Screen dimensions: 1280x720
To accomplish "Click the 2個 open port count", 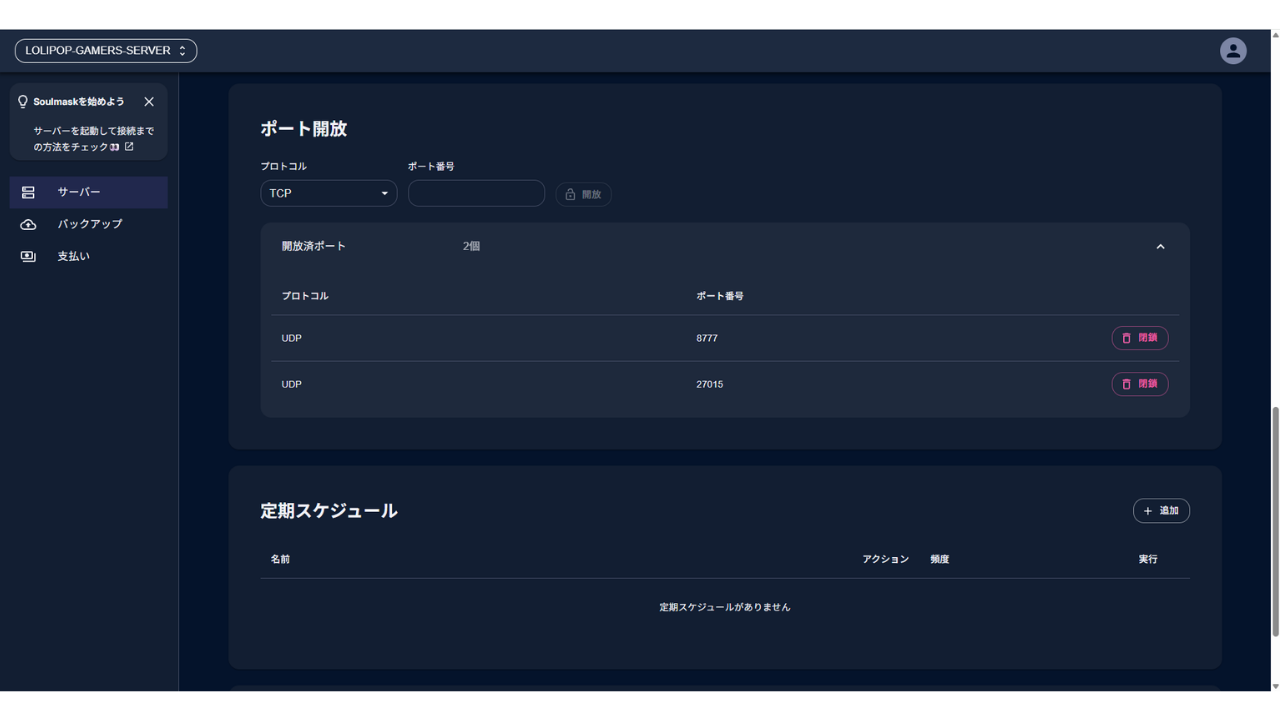I will pos(471,246).
